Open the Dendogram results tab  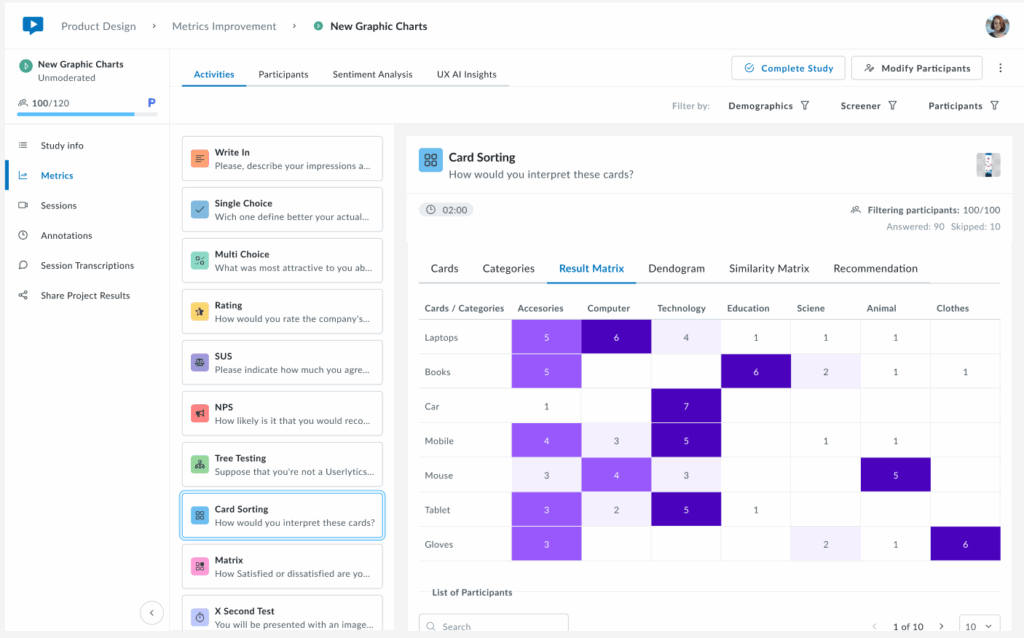[x=676, y=268]
